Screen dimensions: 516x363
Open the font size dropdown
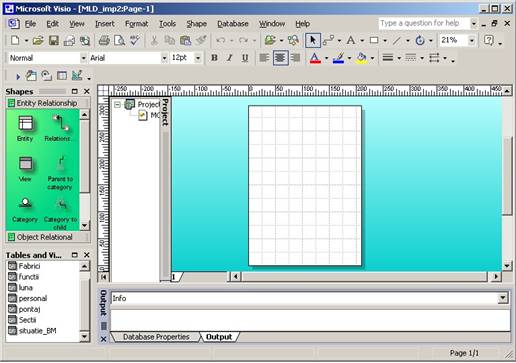[x=198, y=58]
